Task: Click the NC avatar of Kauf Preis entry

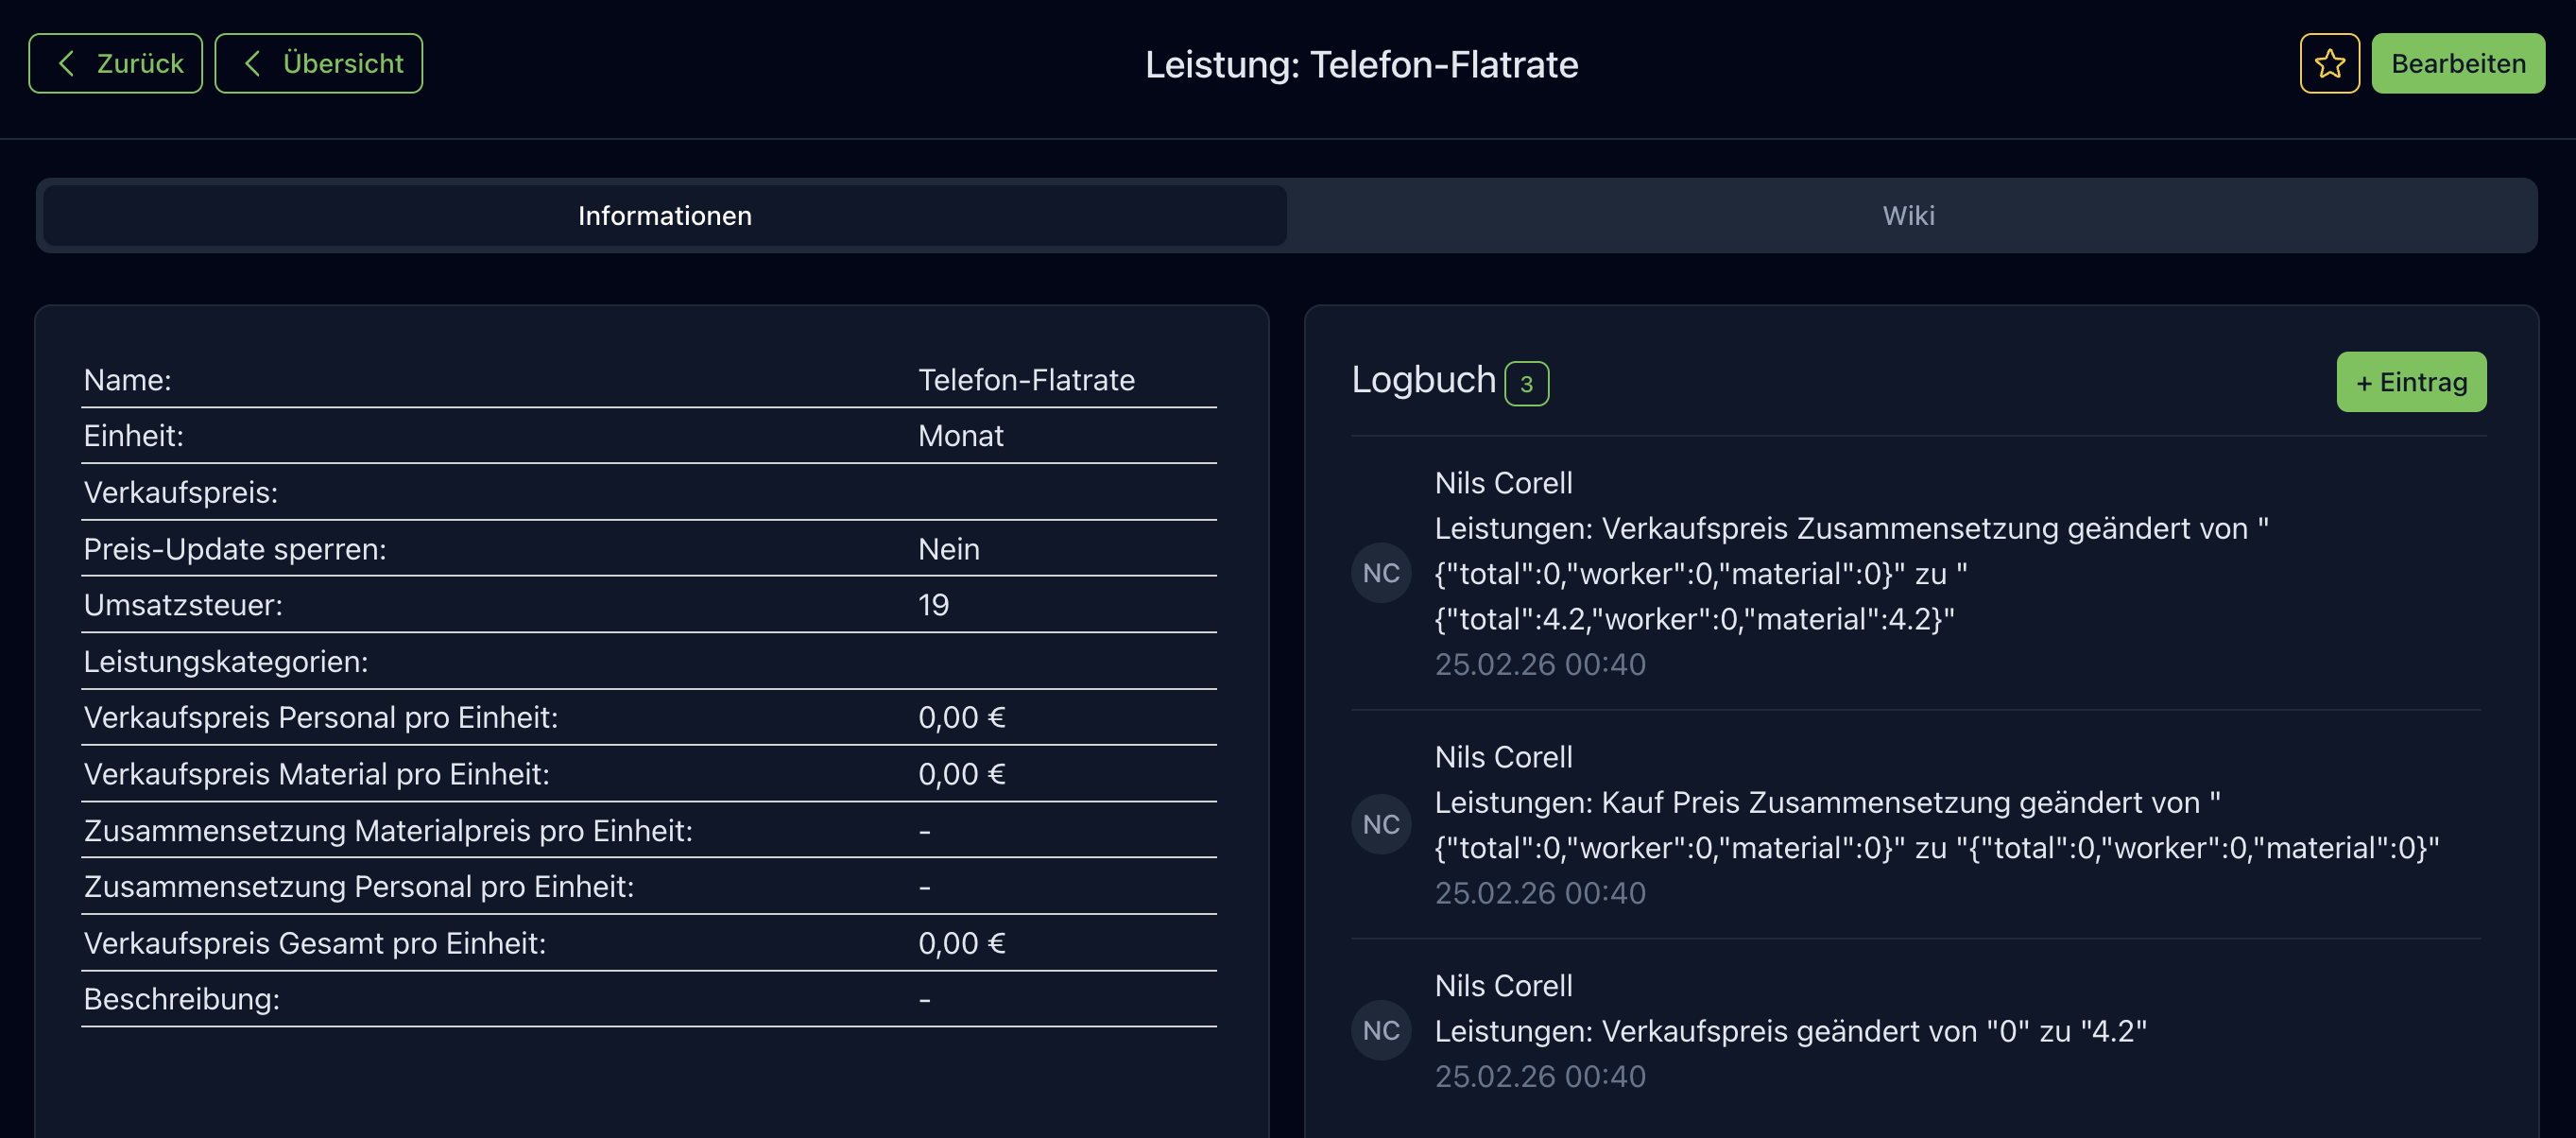Action: [x=1381, y=824]
